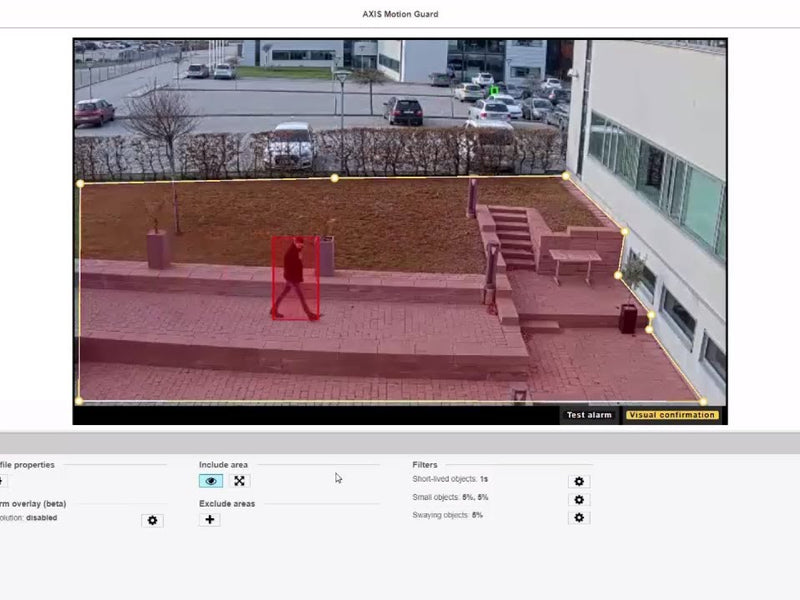Click the AXIS Motion Guard title
The width and height of the screenshot is (800, 600).
click(400, 14)
